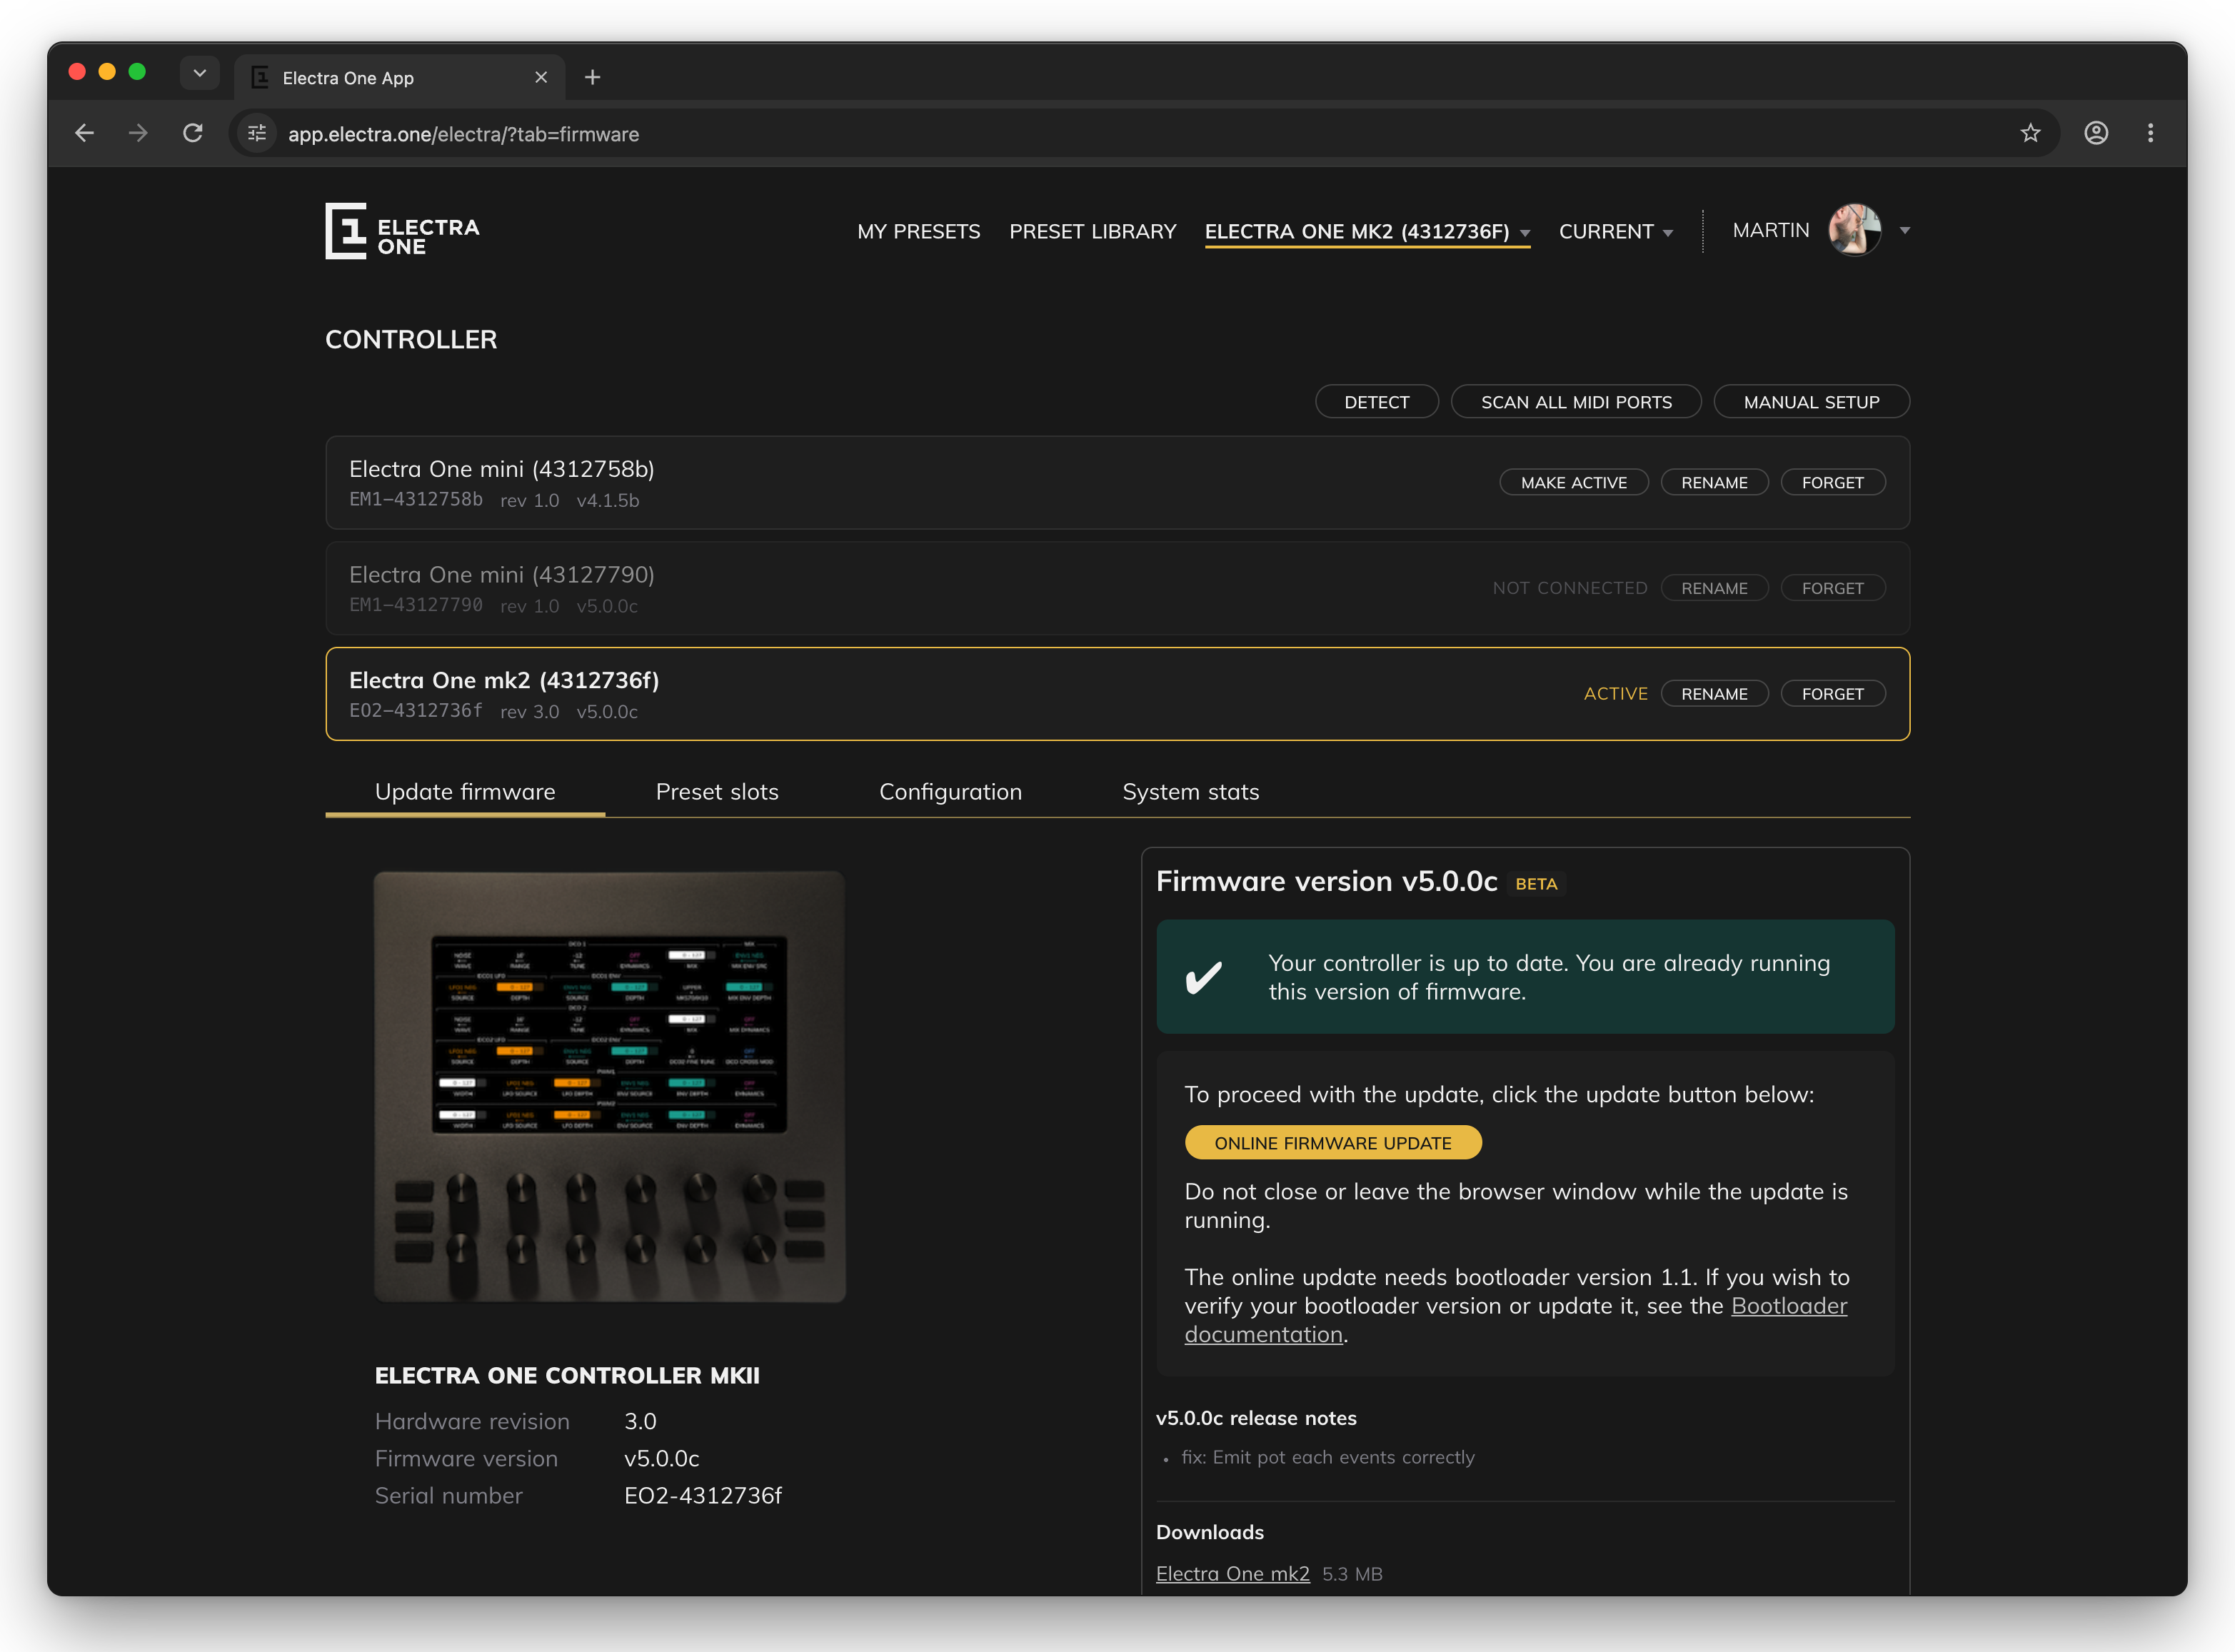This screenshot has width=2235, height=1652.
Task: Select the Electra One mini (4312758b) title
Action: [x=501, y=468]
